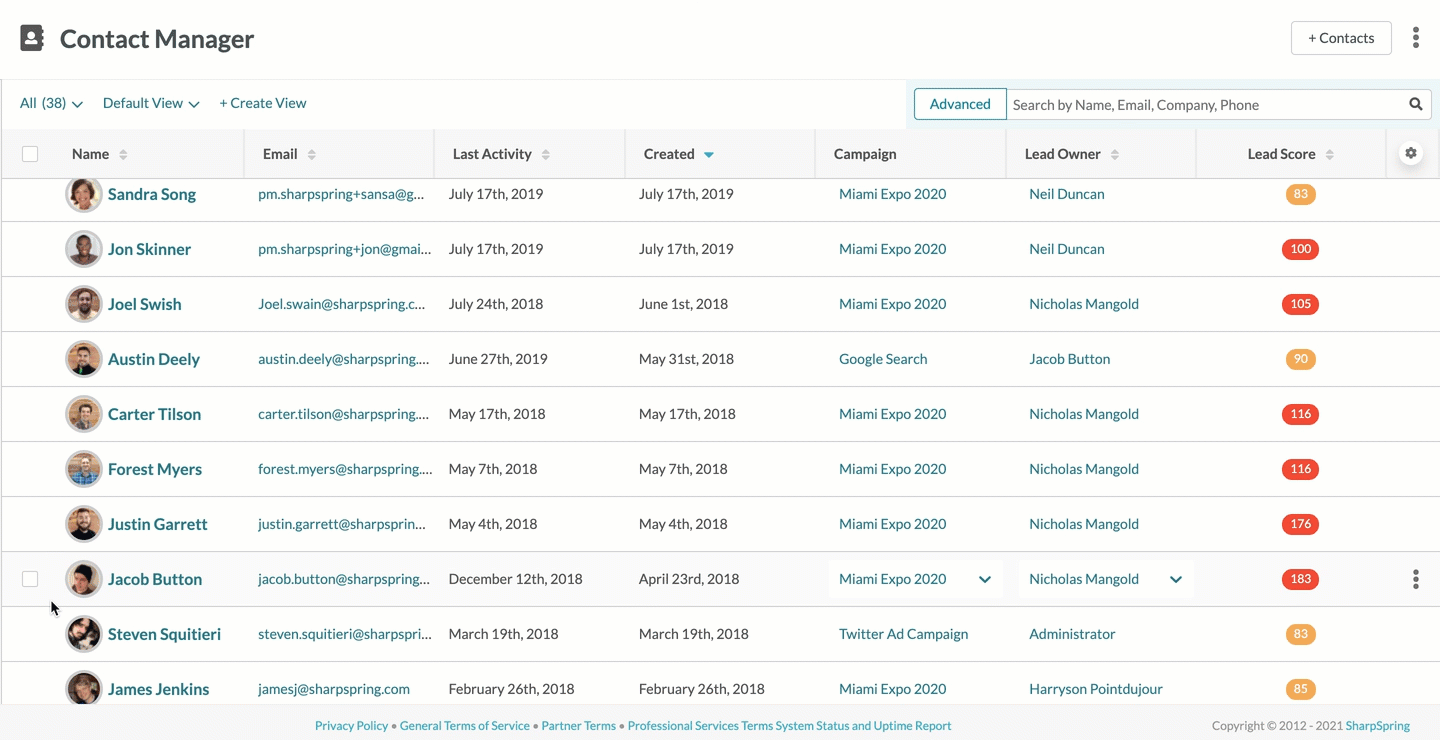
Task: Click the Created column sort arrow
Action: point(708,154)
